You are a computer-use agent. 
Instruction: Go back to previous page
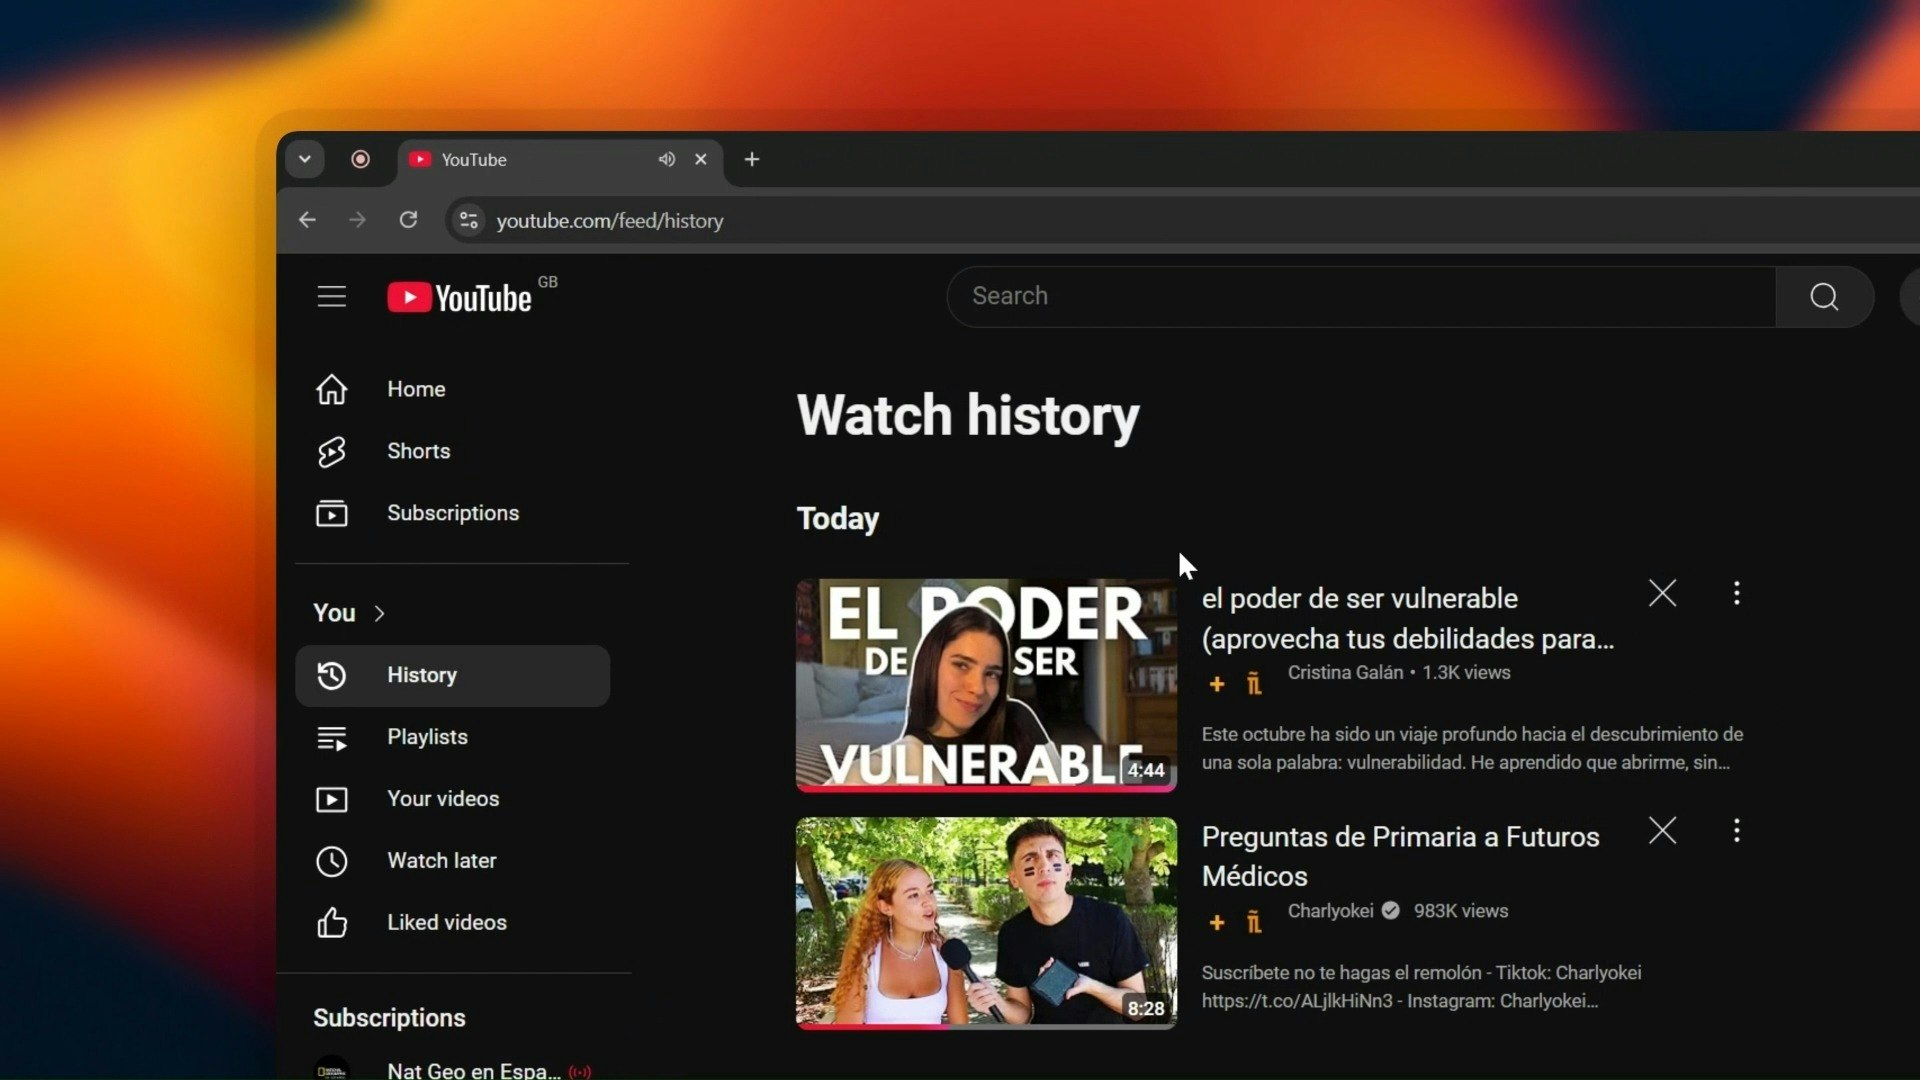(x=307, y=220)
